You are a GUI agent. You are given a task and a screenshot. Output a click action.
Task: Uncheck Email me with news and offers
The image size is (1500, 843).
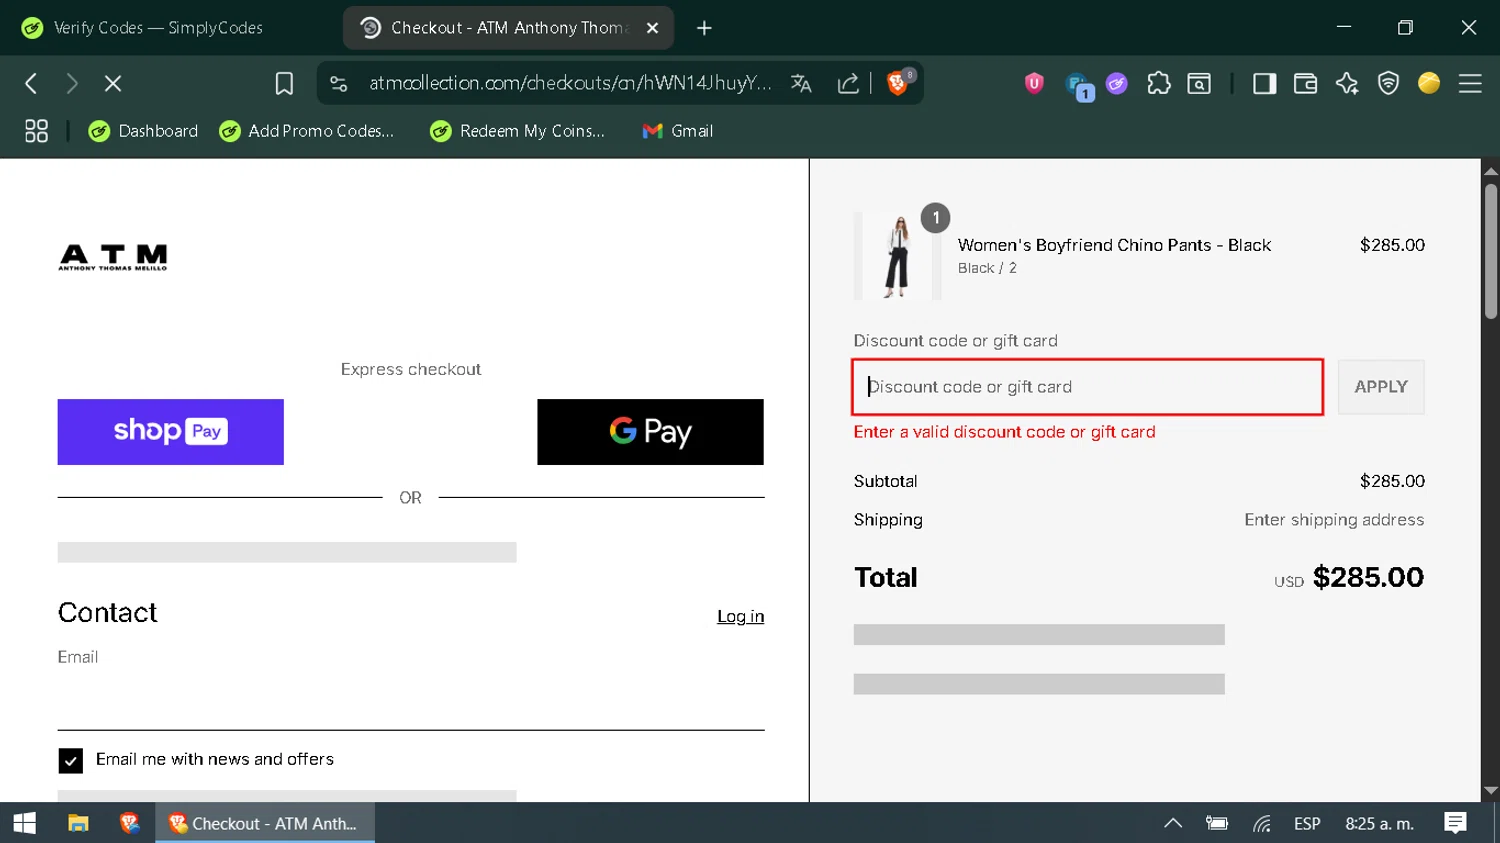click(x=71, y=761)
